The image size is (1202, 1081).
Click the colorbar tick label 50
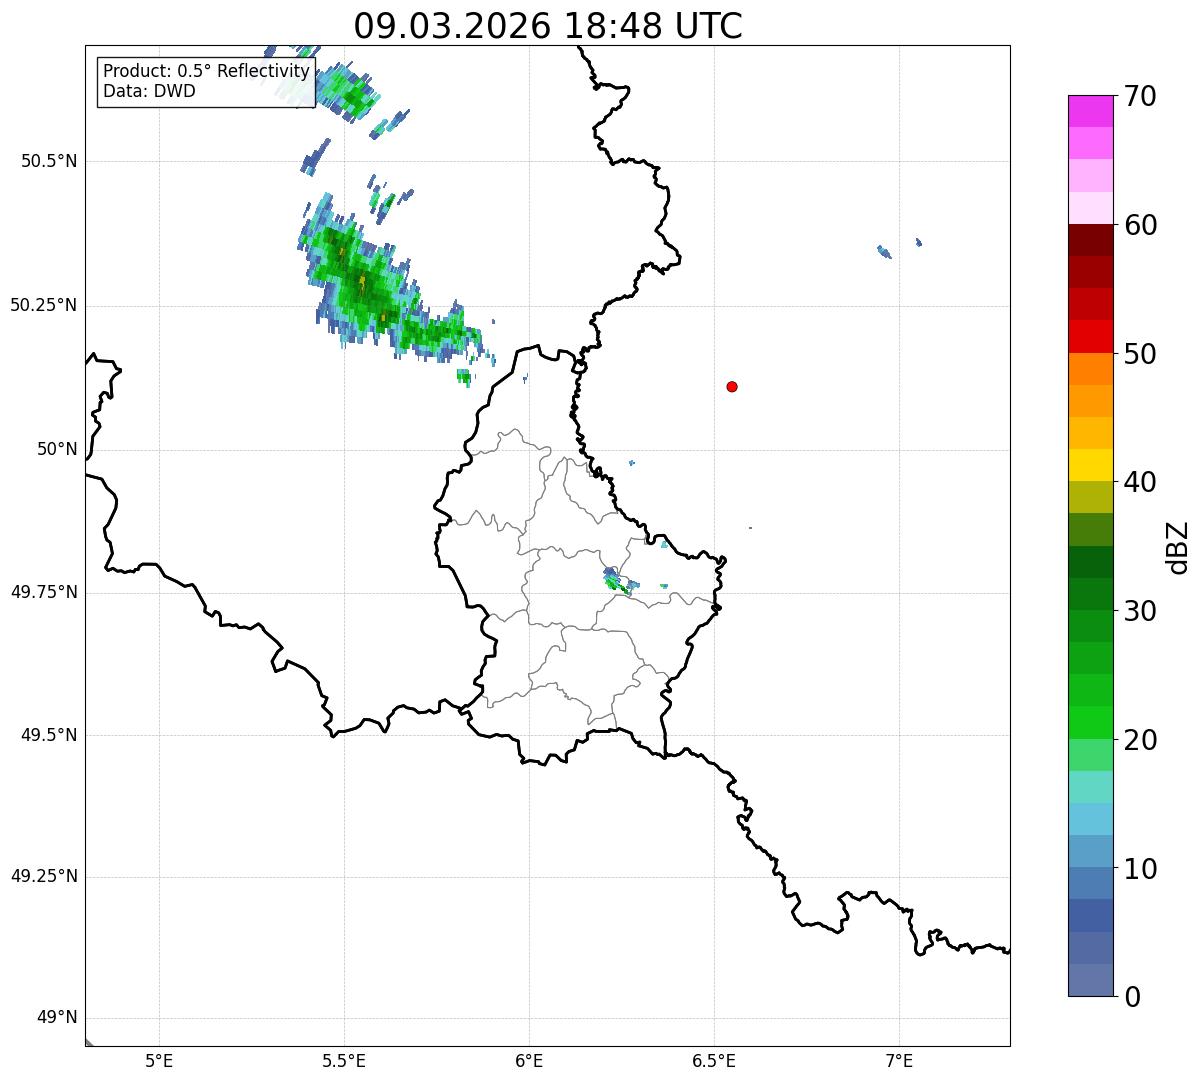click(x=1141, y=354)
